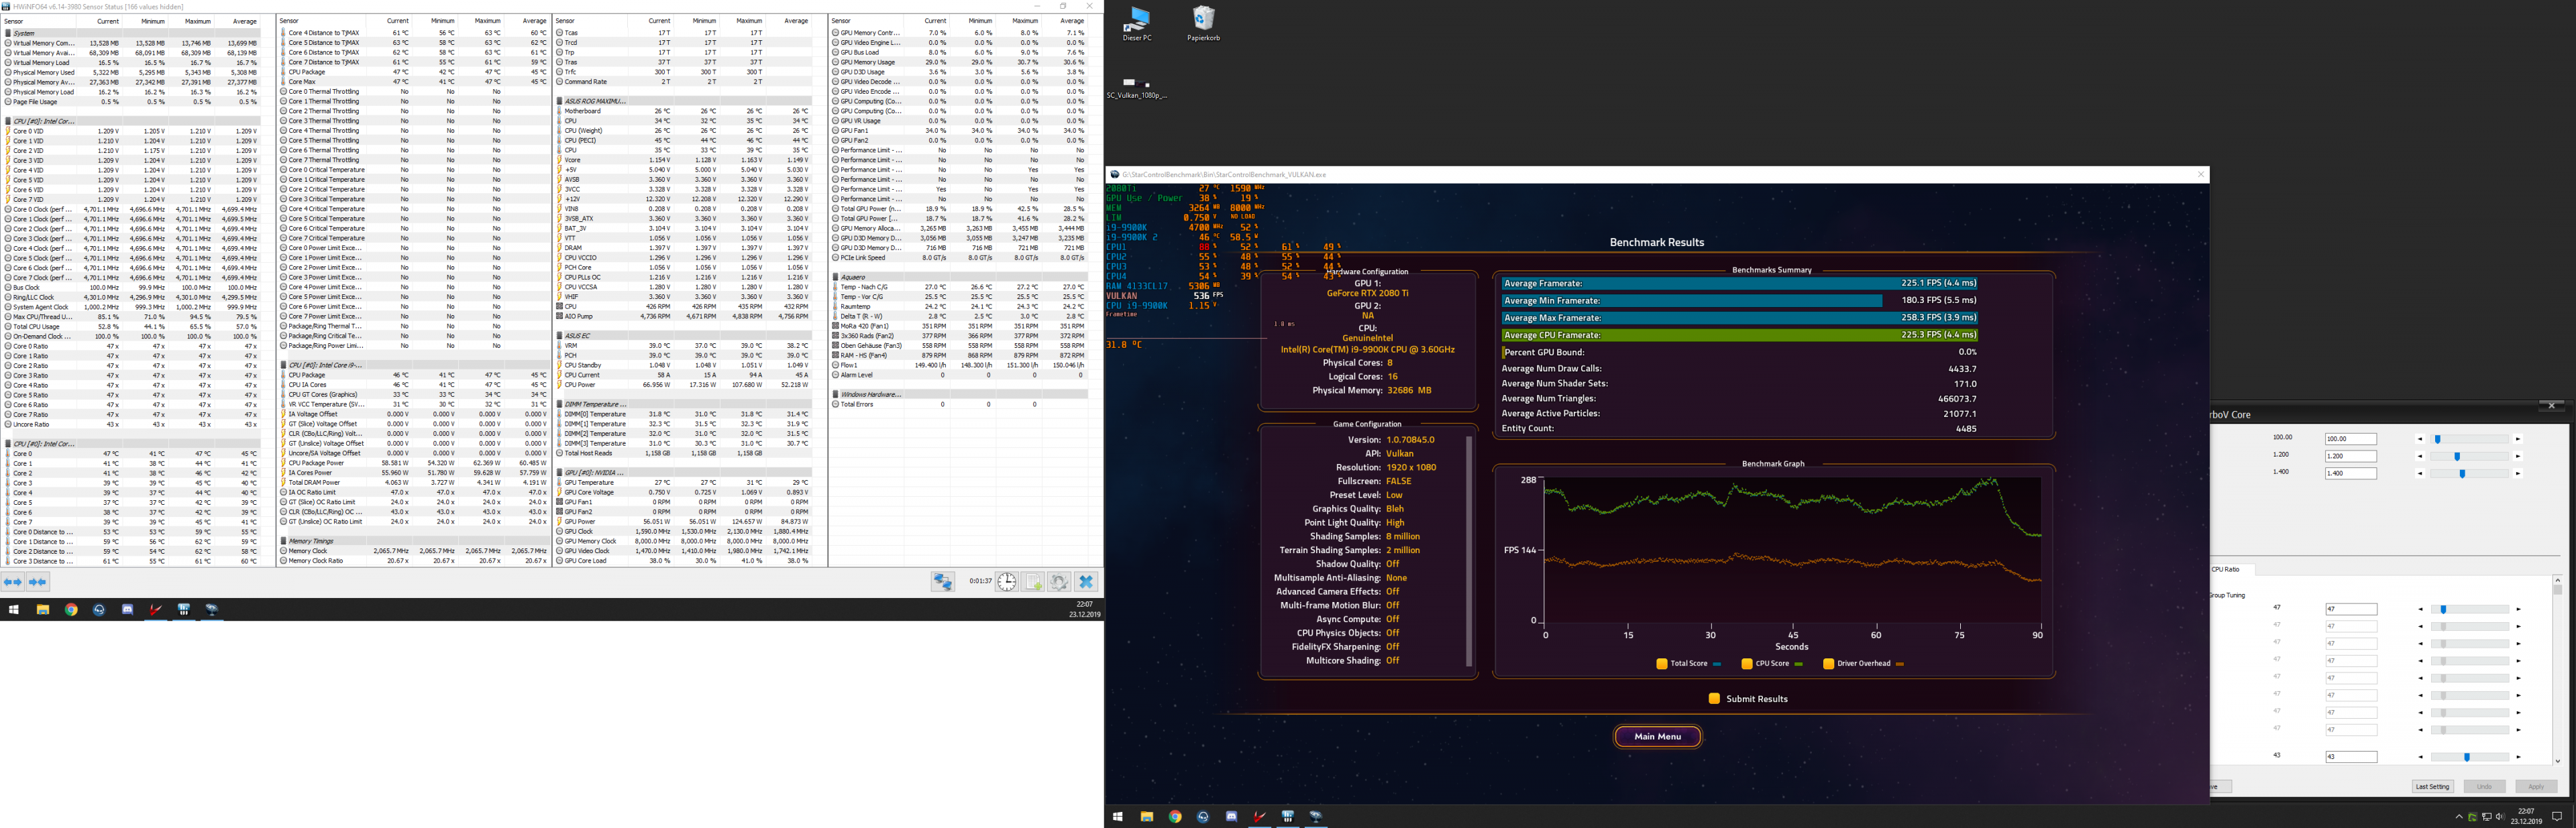Select Papierkorb recycle bin desktop icon

point(1203,24)
